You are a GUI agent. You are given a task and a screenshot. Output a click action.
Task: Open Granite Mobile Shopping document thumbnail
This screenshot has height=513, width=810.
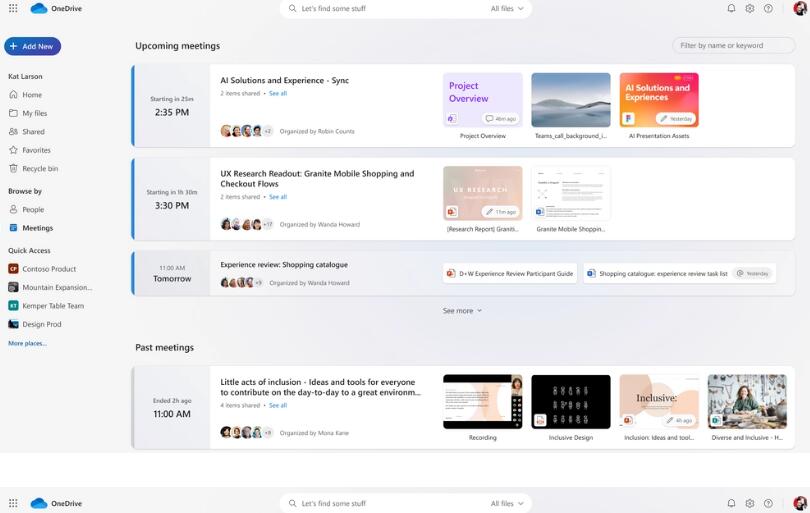[x=571, y=194]
